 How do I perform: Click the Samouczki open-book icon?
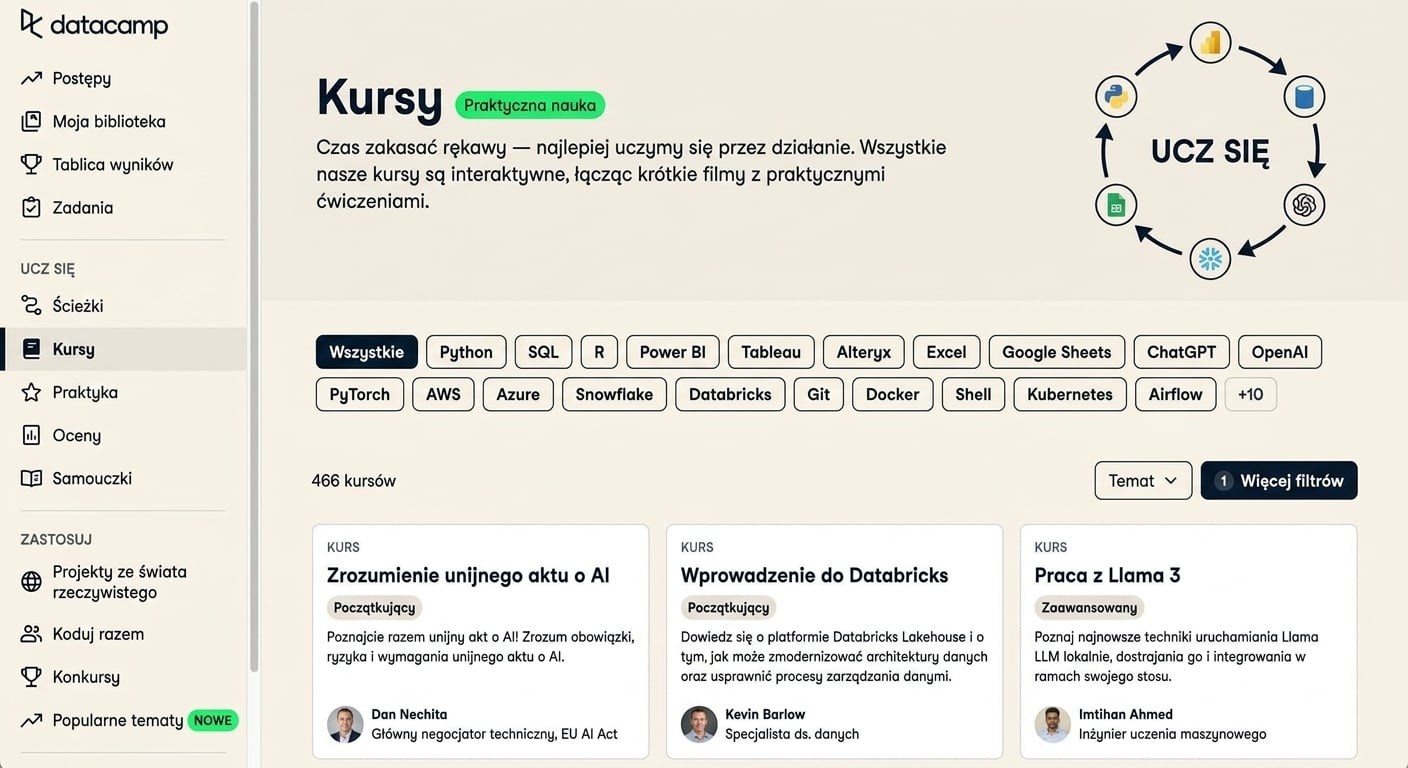pyautogui.click(x=31, y=478)
